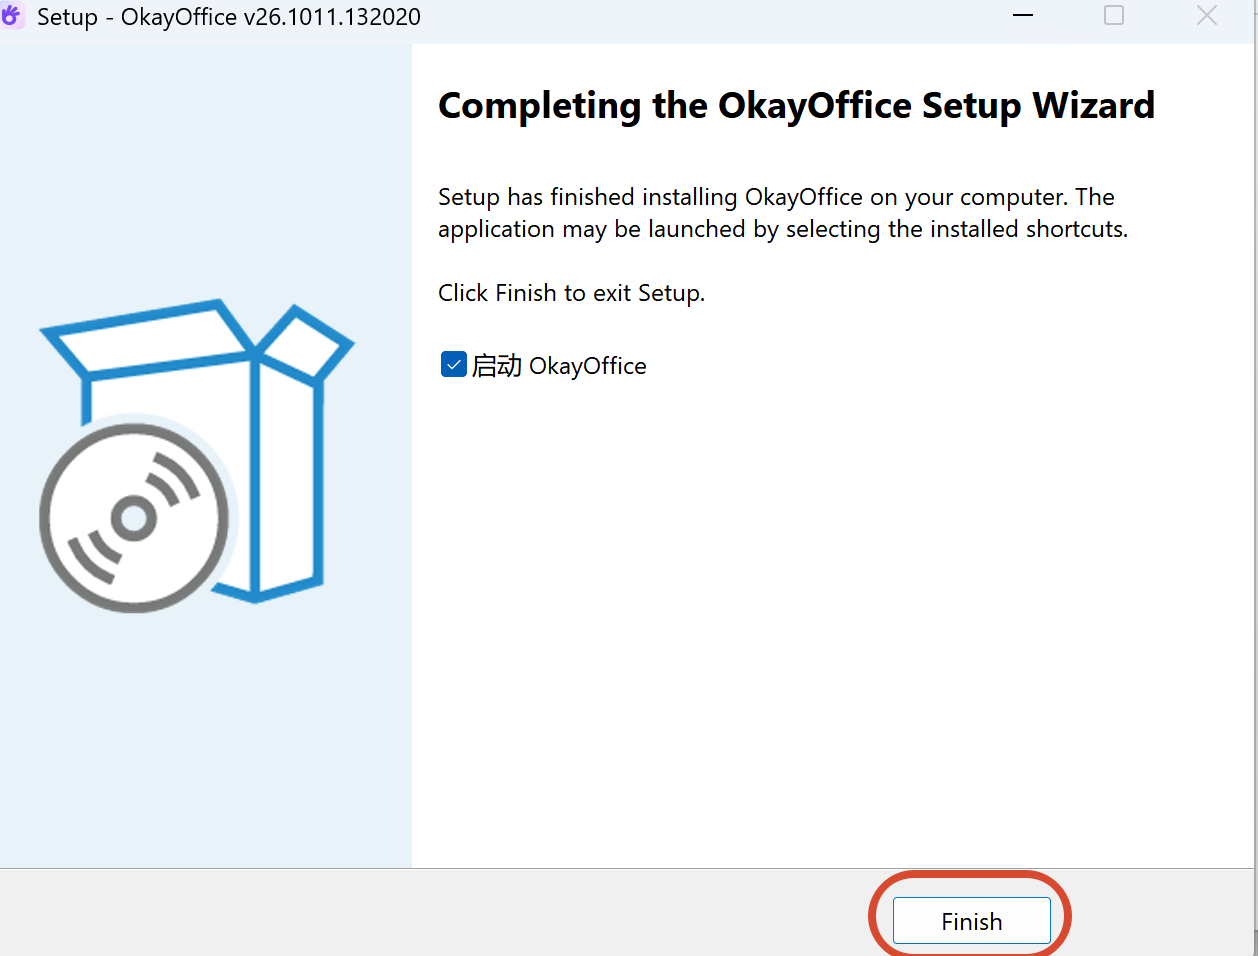This screenshot has width=1258, height=956.
Task: Minimize the Setup window
Action: (1023, 16)
